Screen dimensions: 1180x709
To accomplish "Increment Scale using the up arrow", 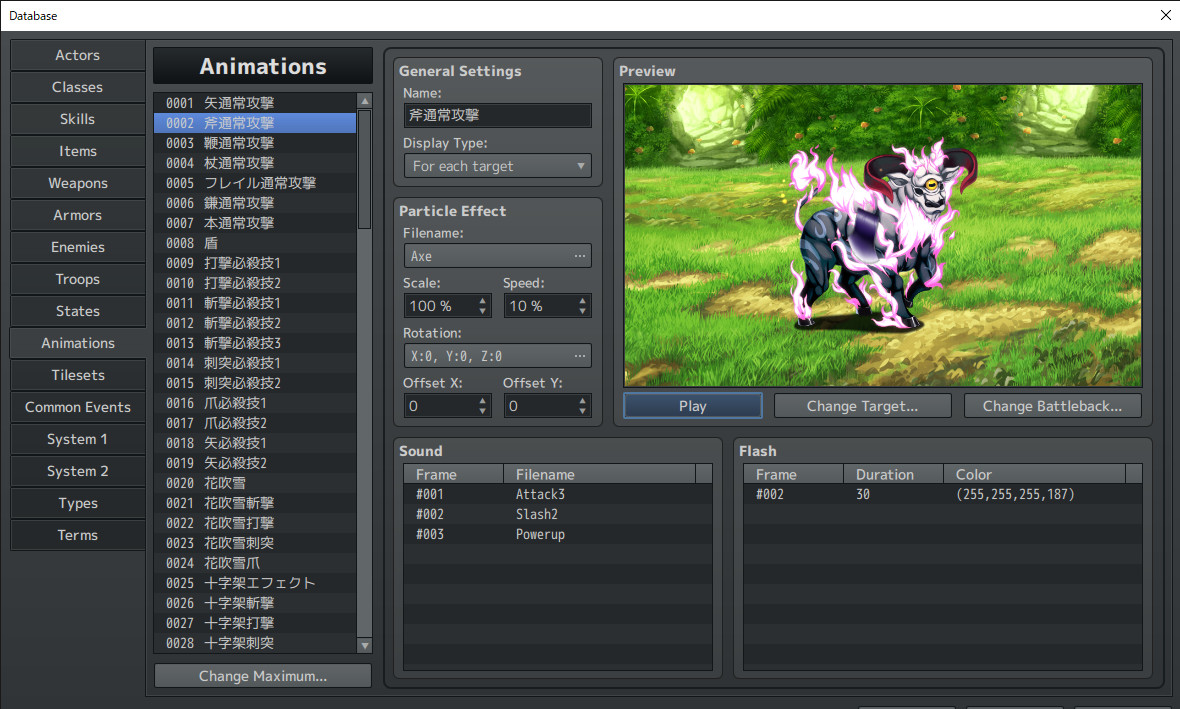I will pos(481,300).
